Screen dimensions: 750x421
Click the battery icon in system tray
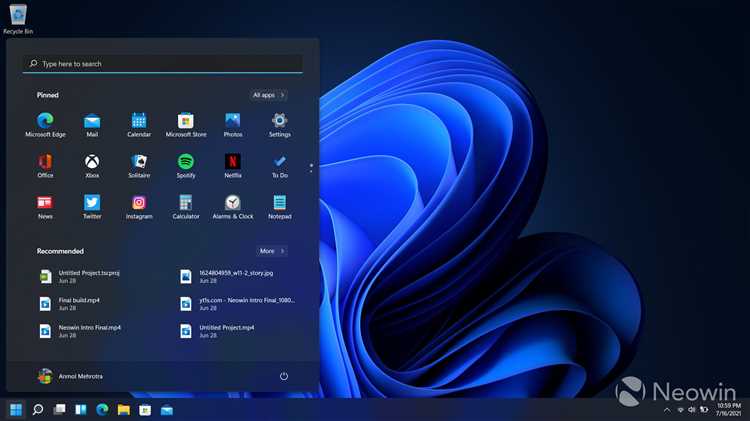(704, 410)
